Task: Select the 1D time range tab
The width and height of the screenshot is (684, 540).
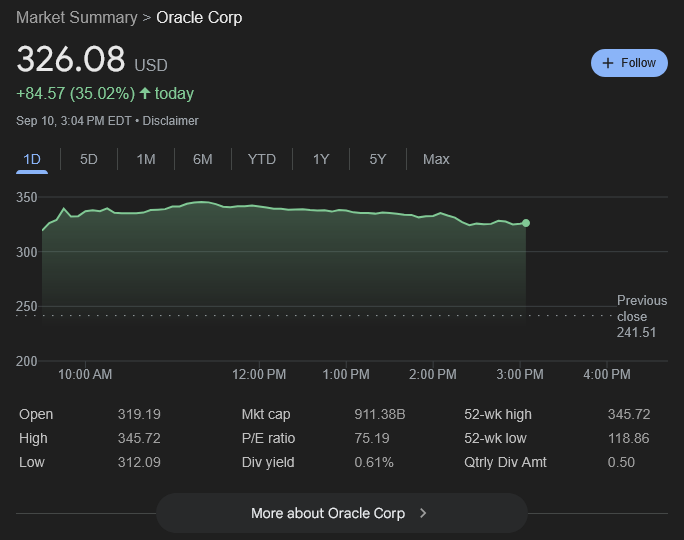Action: [32, 159]
